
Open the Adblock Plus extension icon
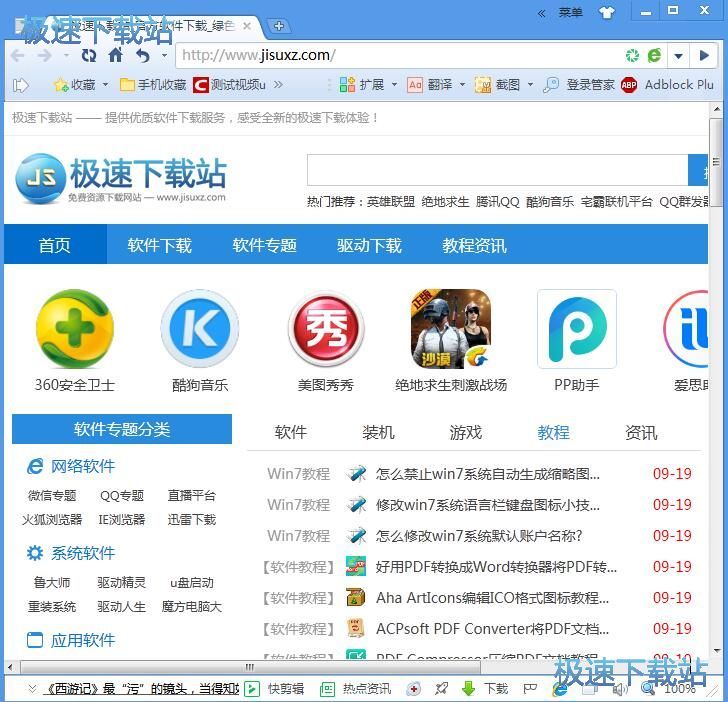(x=629, y=85)
